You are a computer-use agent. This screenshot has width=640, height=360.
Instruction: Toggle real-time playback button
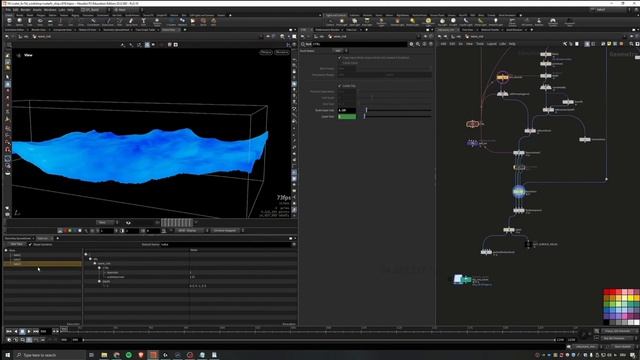(x=9, y=340)
